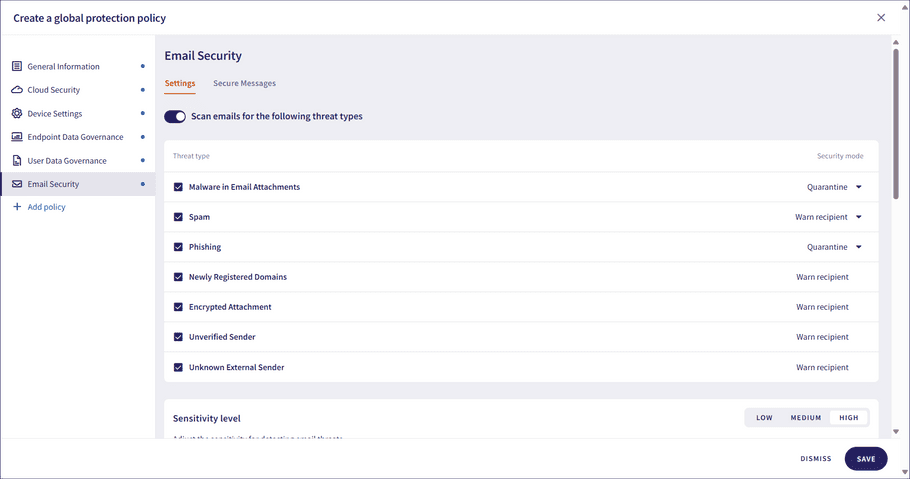Open User Data Governance section
This screenshot has height=479, width=910.
point(78,160)
